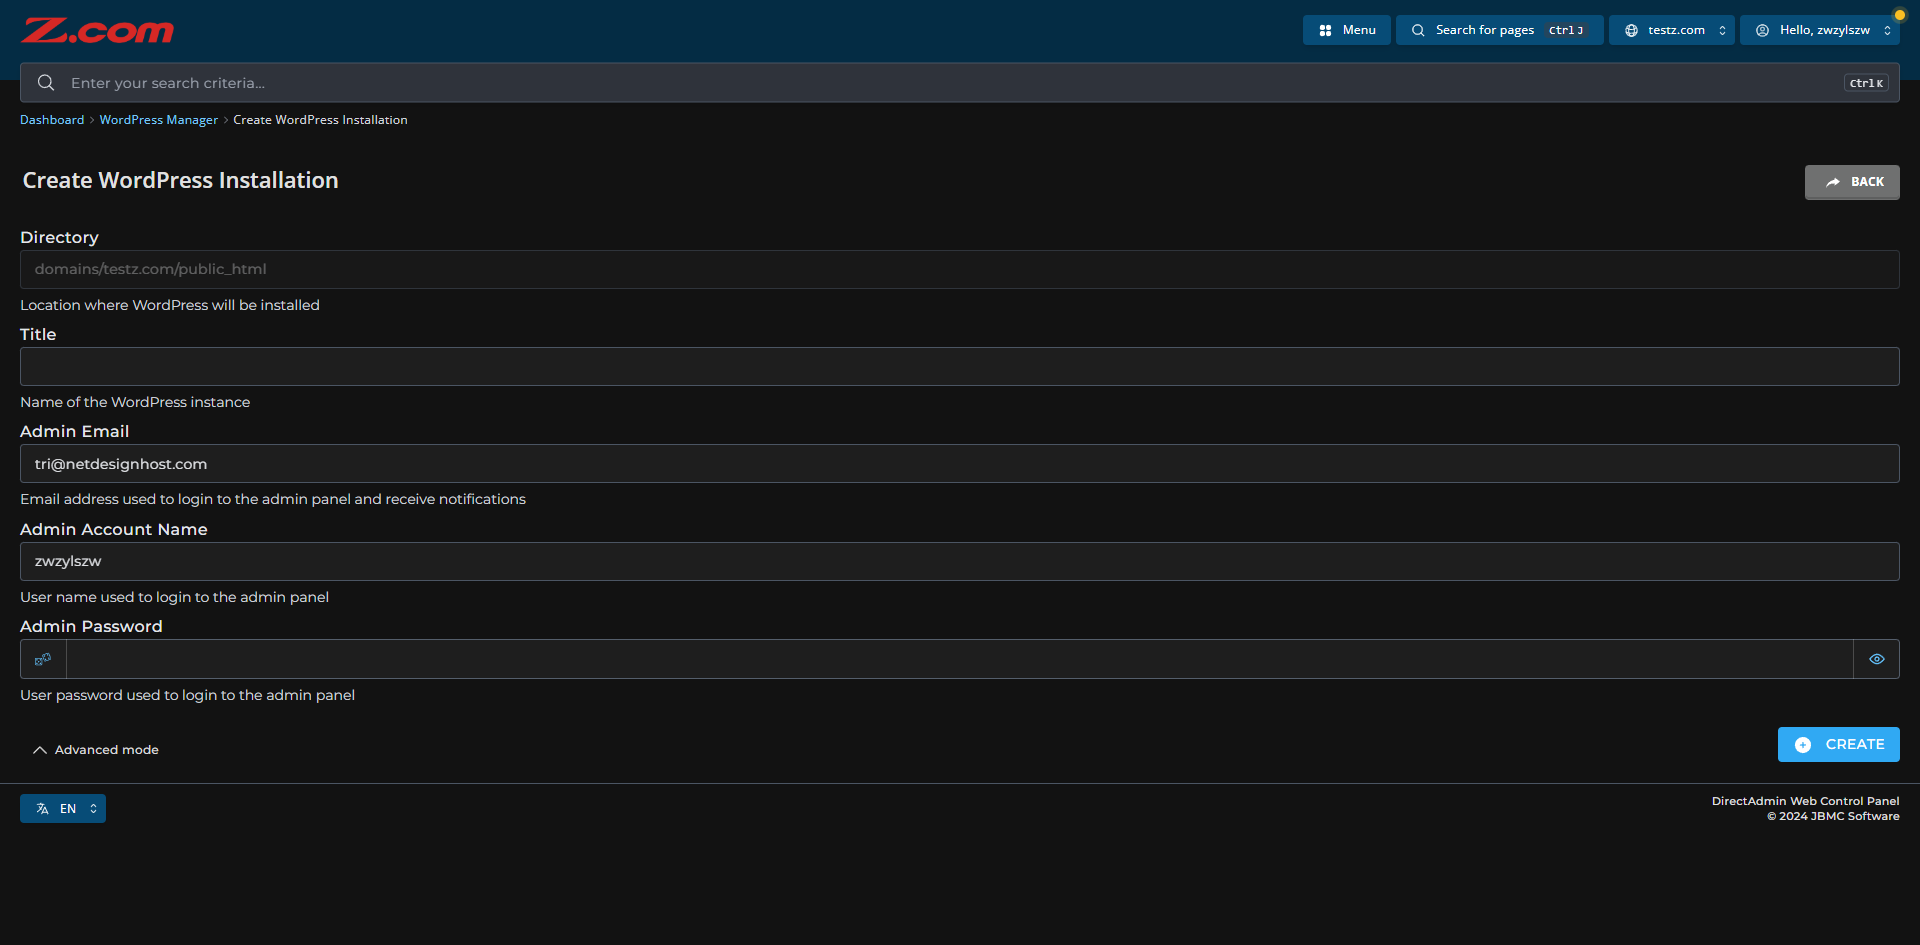Toggle password visibility eye icon
Image resolution: width=1920 pixels, height=945 pixels.
click(1877, 659)
